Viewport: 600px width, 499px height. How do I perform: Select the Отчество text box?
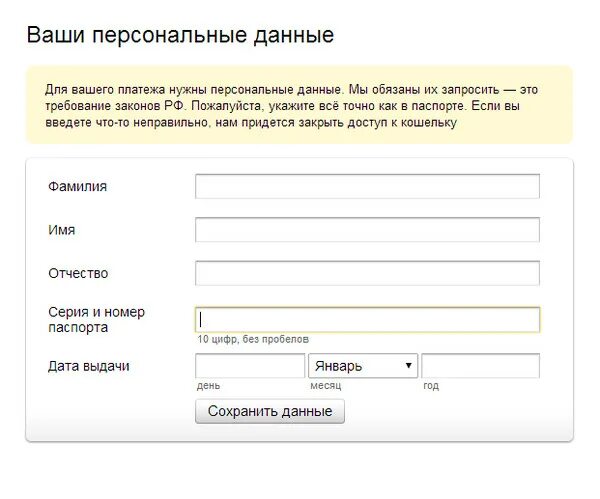367,273
